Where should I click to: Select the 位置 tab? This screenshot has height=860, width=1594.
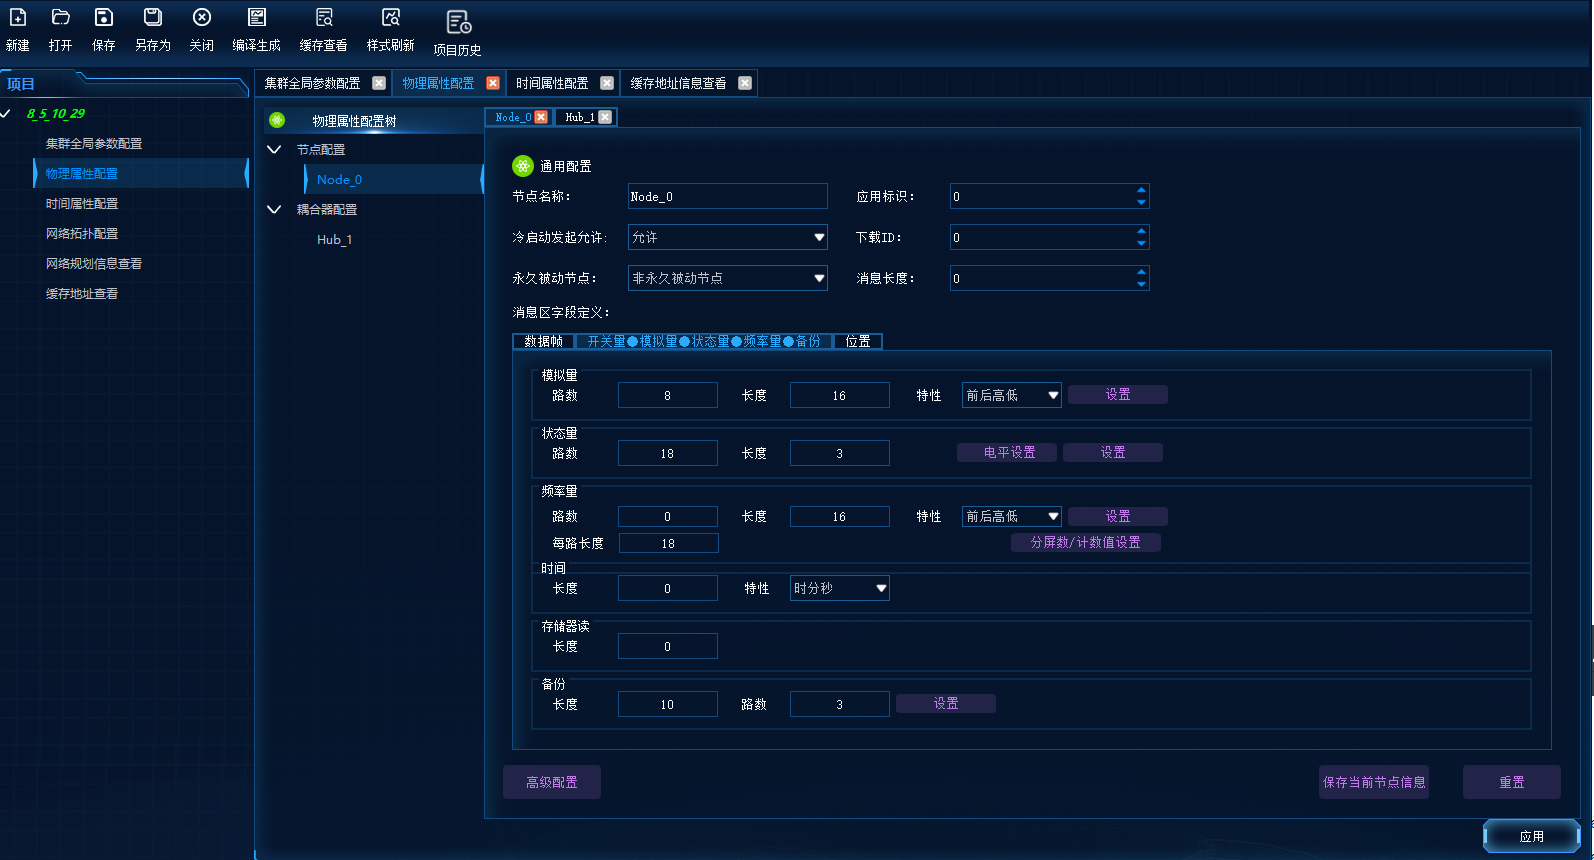point(858,341)
